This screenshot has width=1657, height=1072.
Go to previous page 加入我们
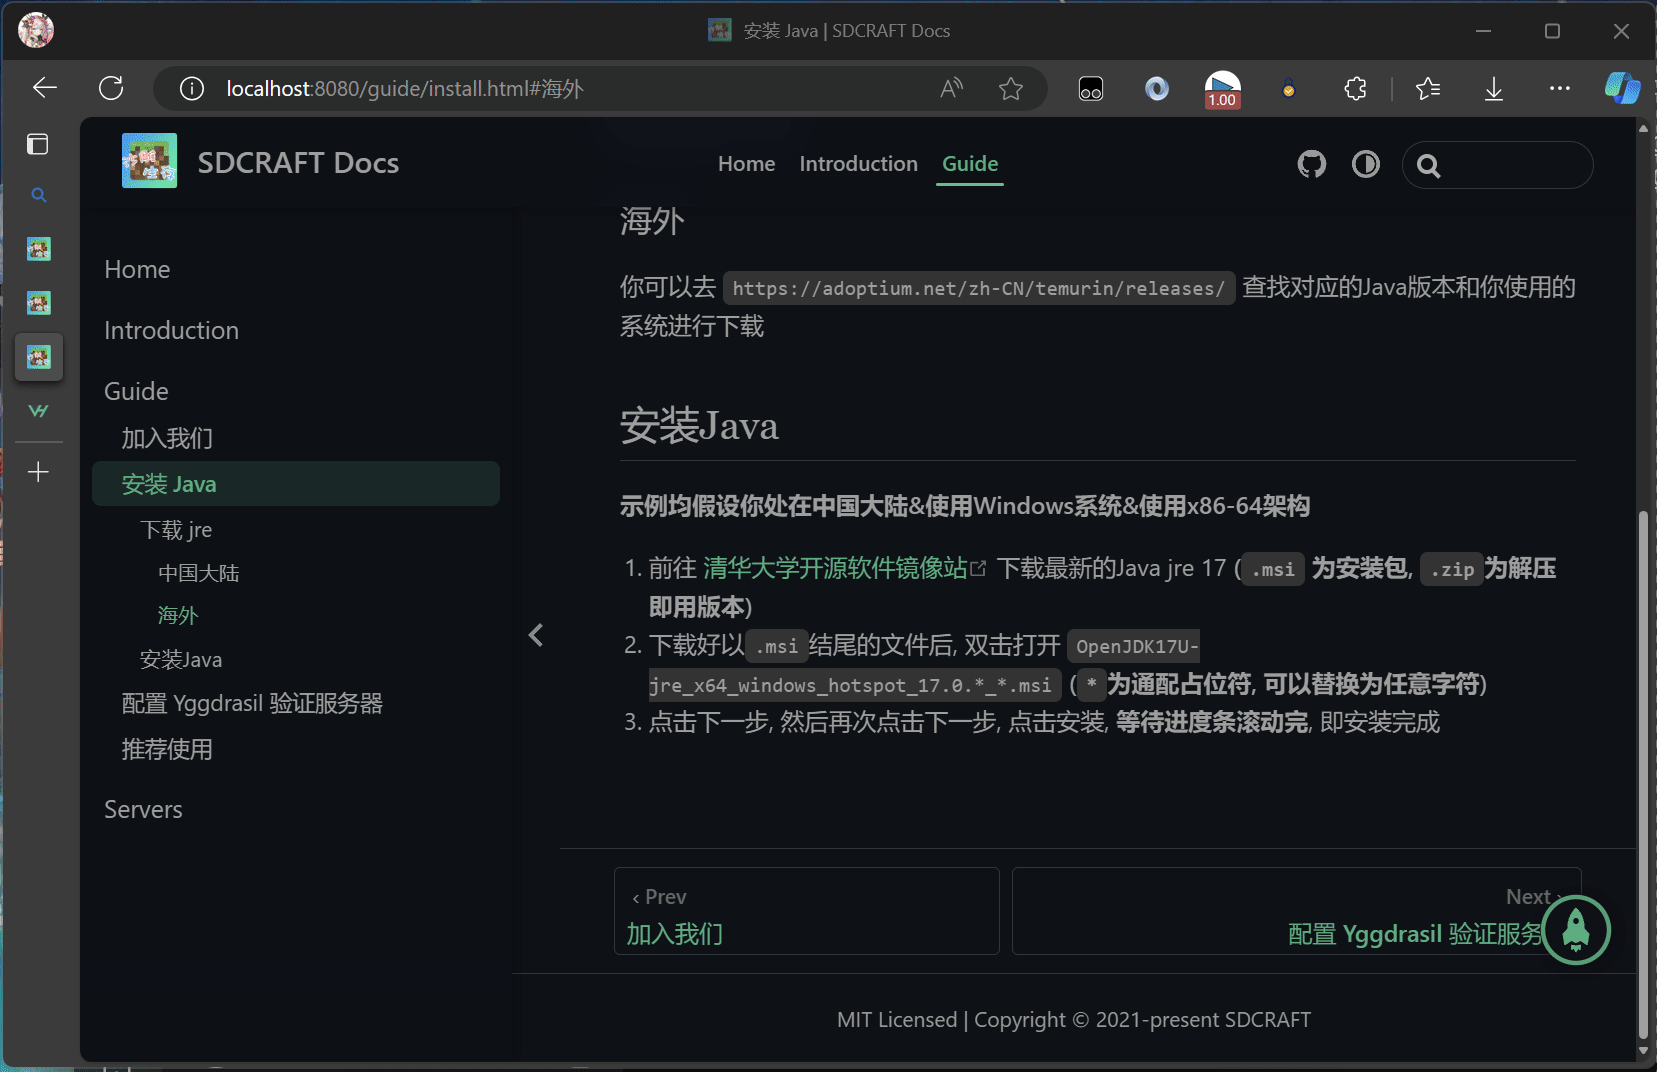click(x=806, y=911)
